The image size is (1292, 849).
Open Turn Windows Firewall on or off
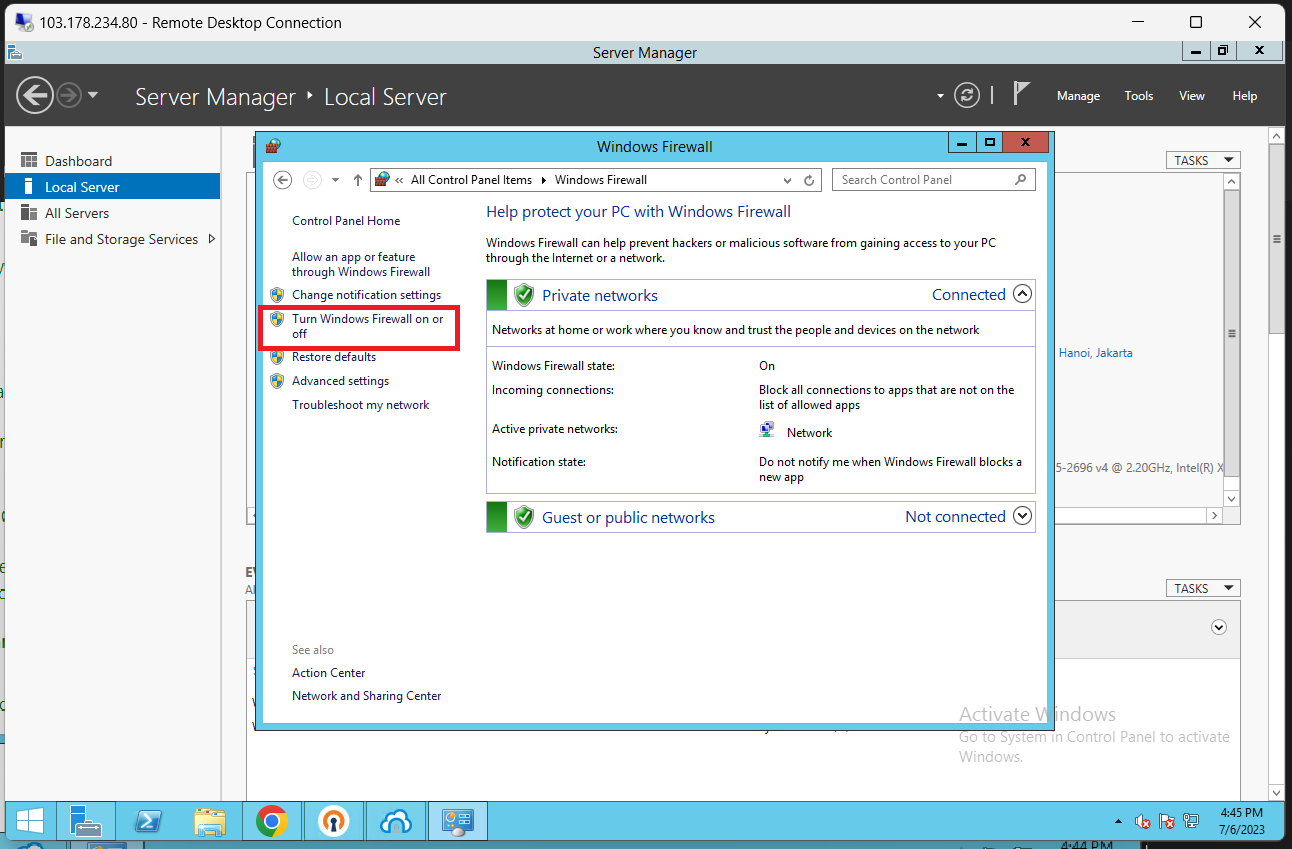(367, 326)
